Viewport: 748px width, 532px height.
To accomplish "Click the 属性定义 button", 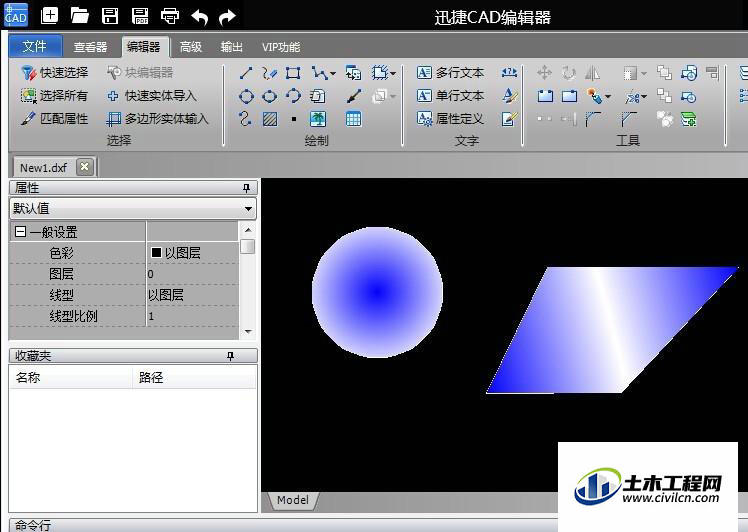I will pyautogui.click(x=451, y=118).
